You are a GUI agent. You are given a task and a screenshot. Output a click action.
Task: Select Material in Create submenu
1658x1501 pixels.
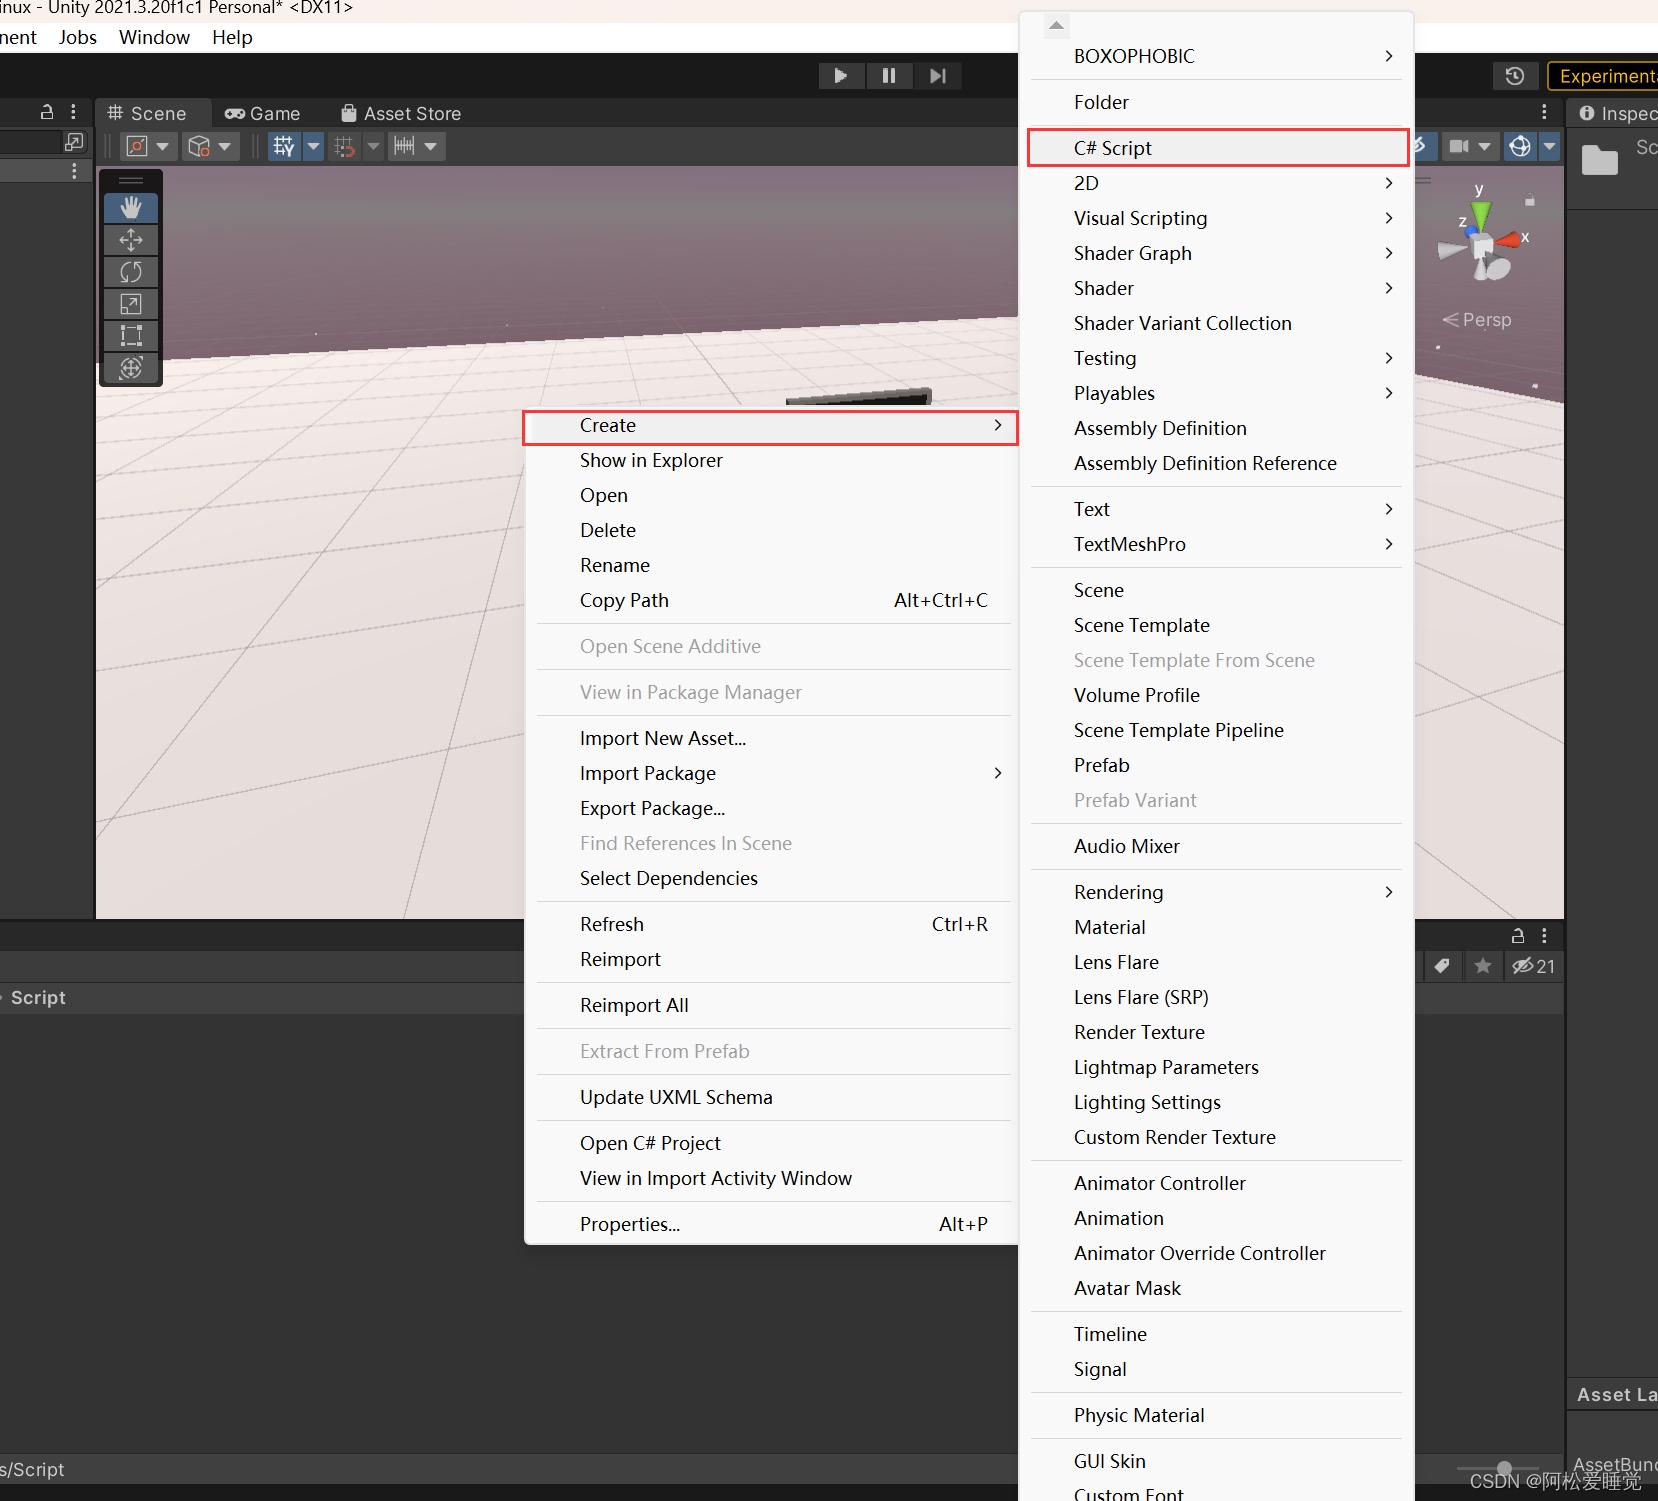1216,927
